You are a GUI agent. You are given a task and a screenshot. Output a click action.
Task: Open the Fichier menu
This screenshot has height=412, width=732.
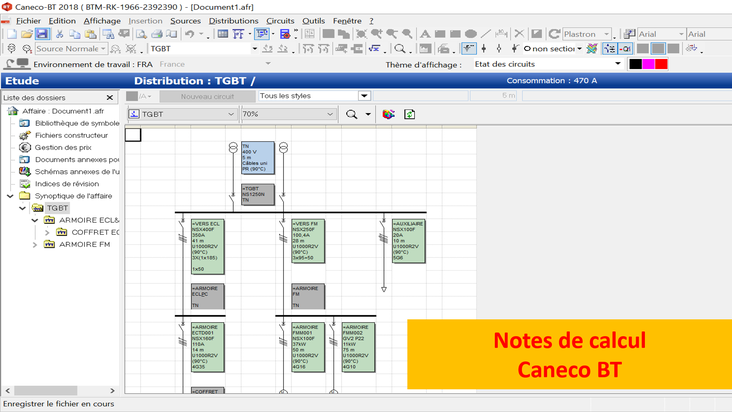28,21
